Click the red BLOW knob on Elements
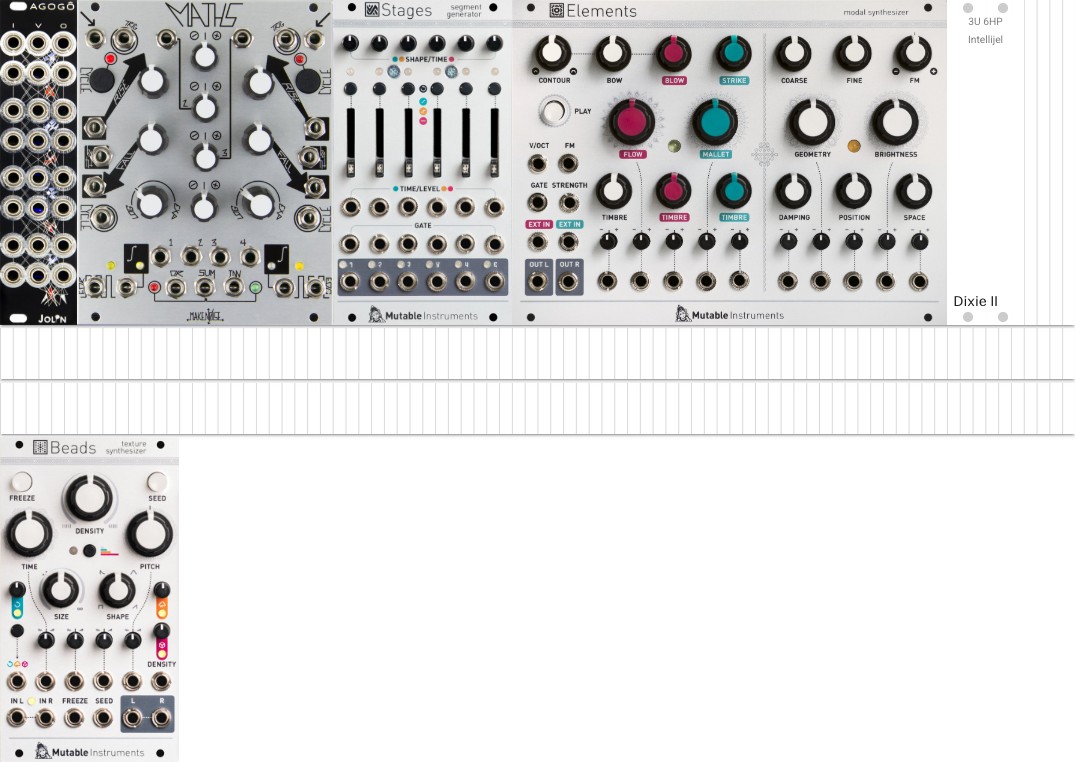The width and height of the screenshot is (1075, 762). click(x=673, y=54)
